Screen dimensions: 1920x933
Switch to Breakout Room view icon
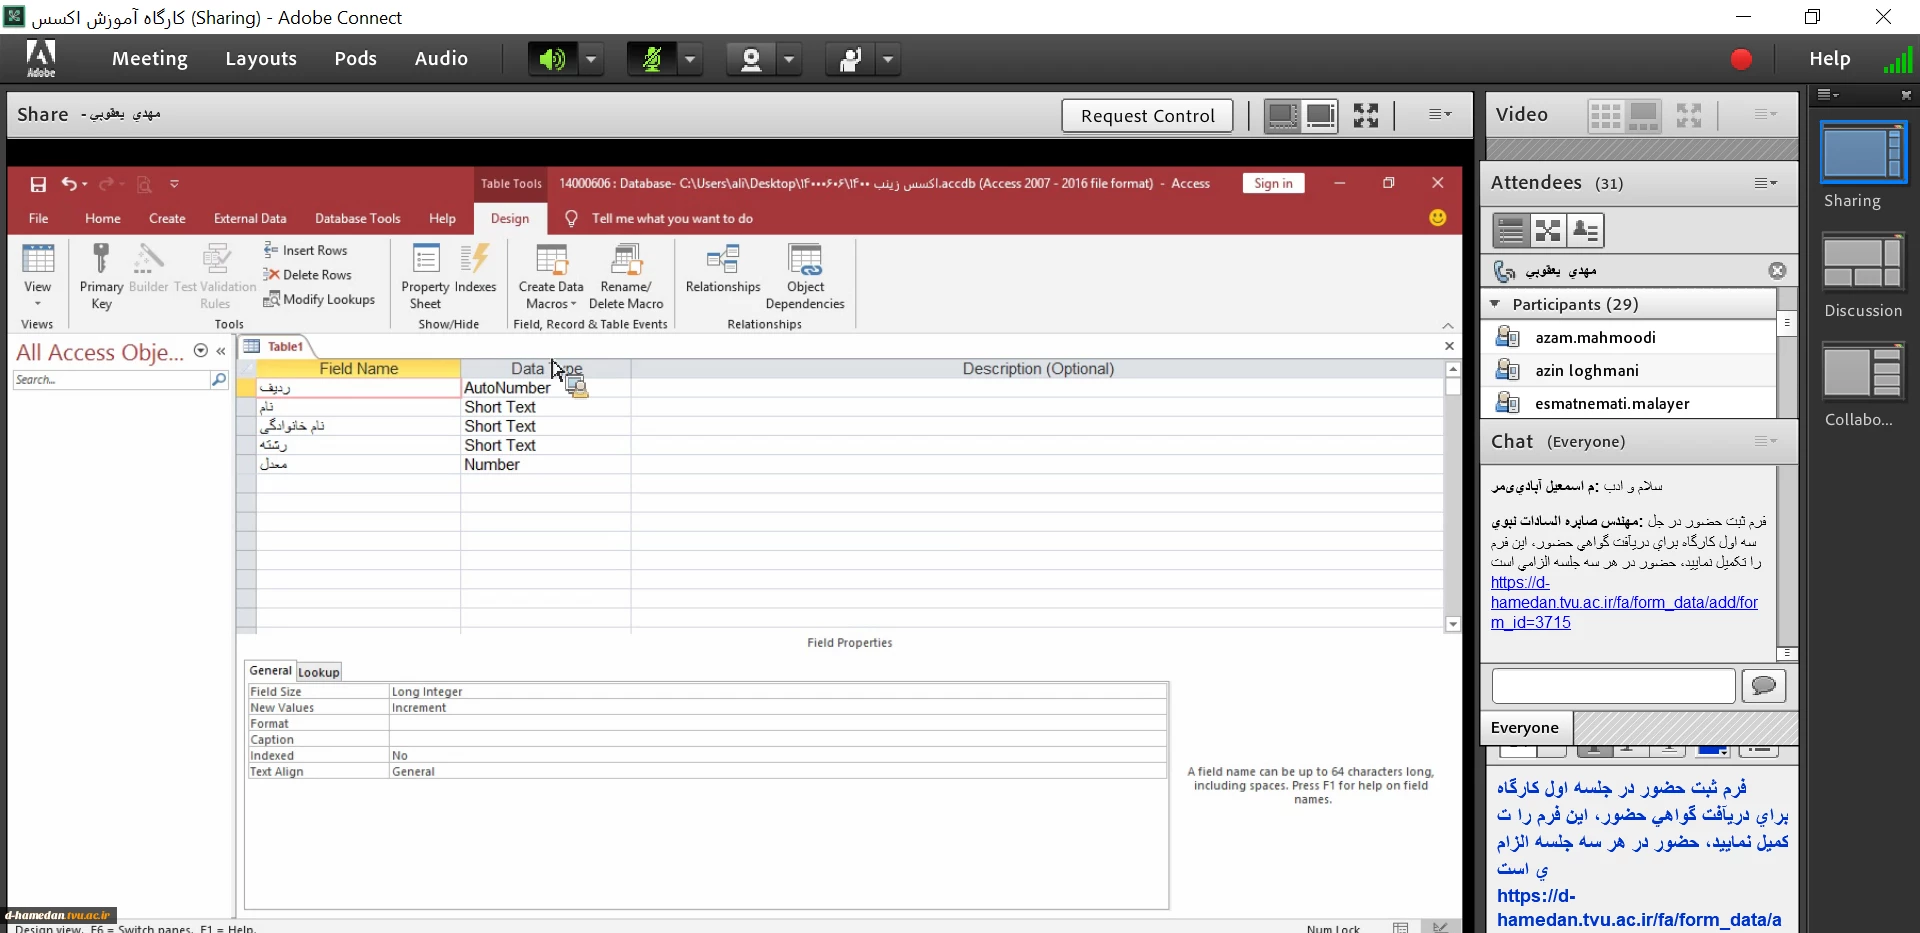[1548, 231]
